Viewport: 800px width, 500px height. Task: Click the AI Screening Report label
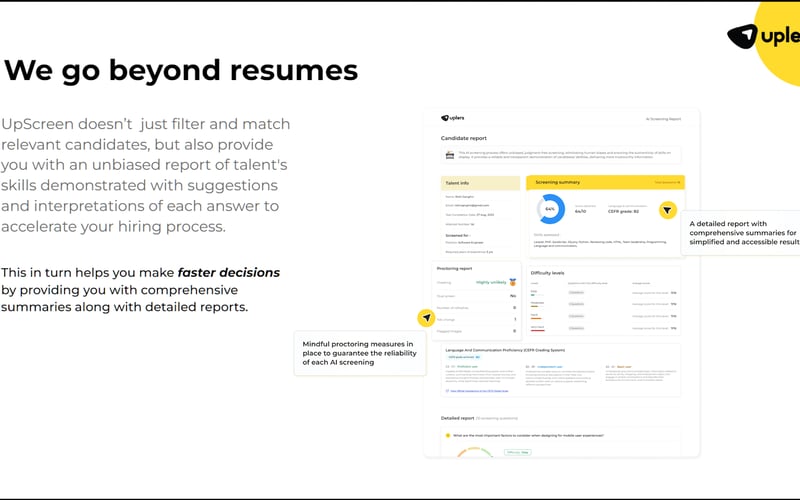pos(663,119)
